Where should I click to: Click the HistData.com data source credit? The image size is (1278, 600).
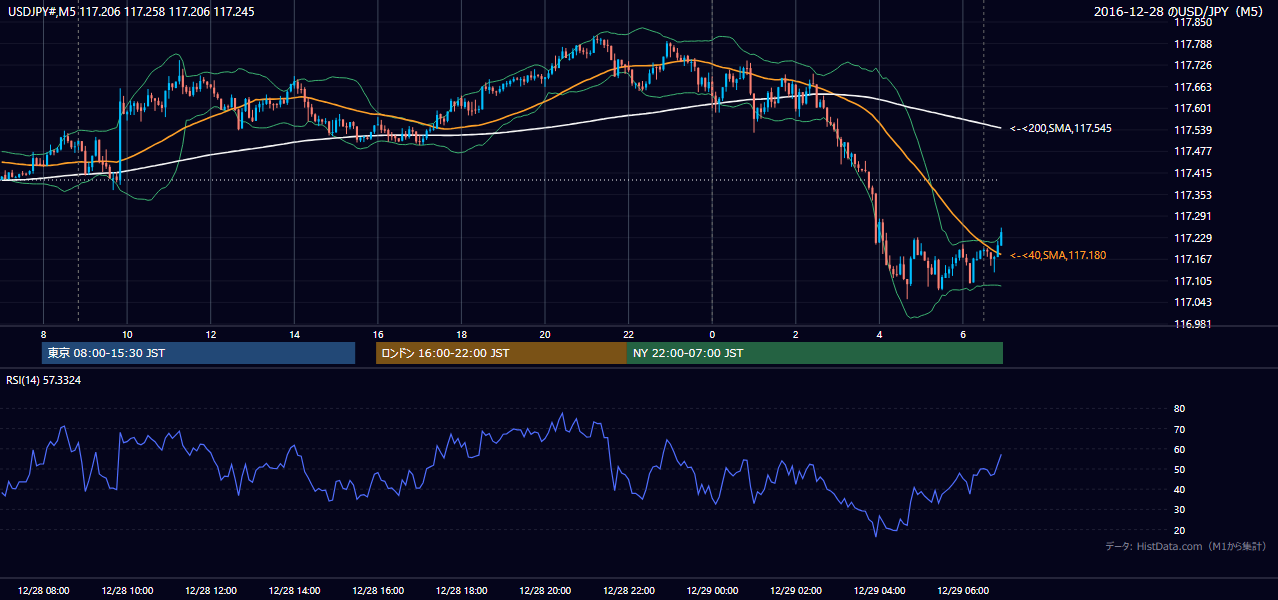pyautogui.click(x=1186, y=546)
